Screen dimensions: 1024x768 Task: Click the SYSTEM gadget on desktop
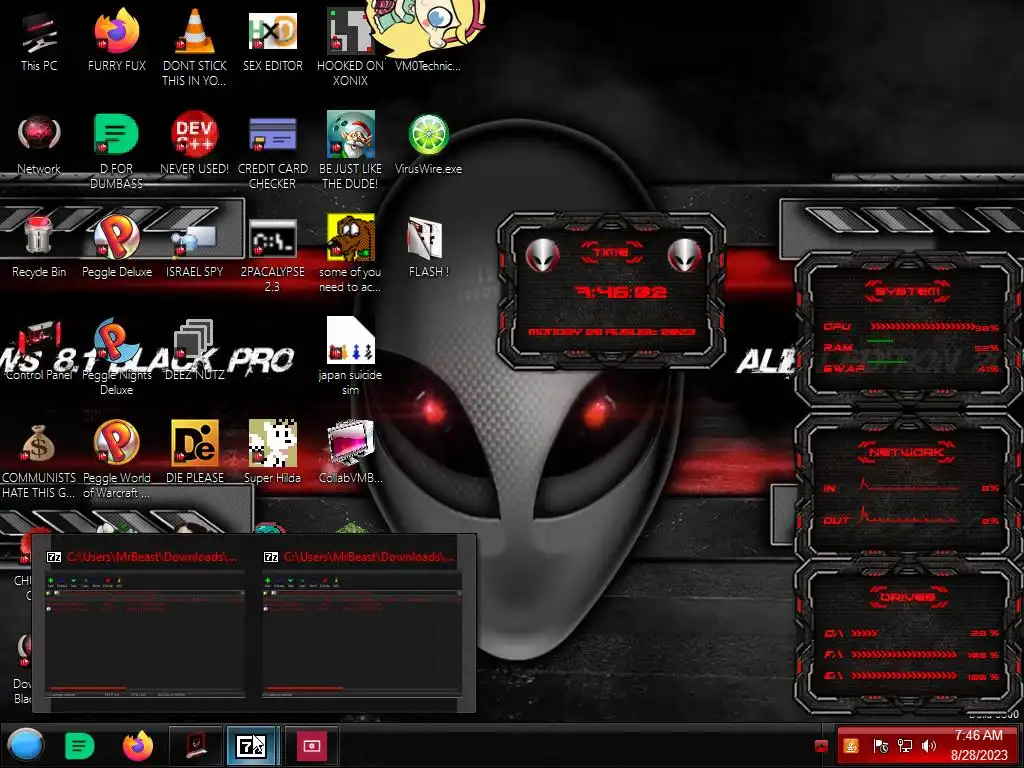point(908,330)
